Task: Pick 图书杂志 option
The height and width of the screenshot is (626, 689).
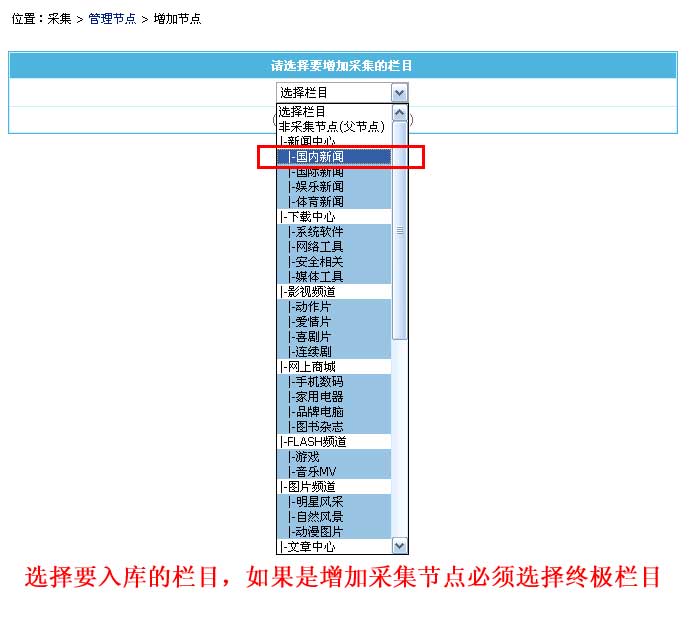Action: pyautogui.click(x=316, y=427)
